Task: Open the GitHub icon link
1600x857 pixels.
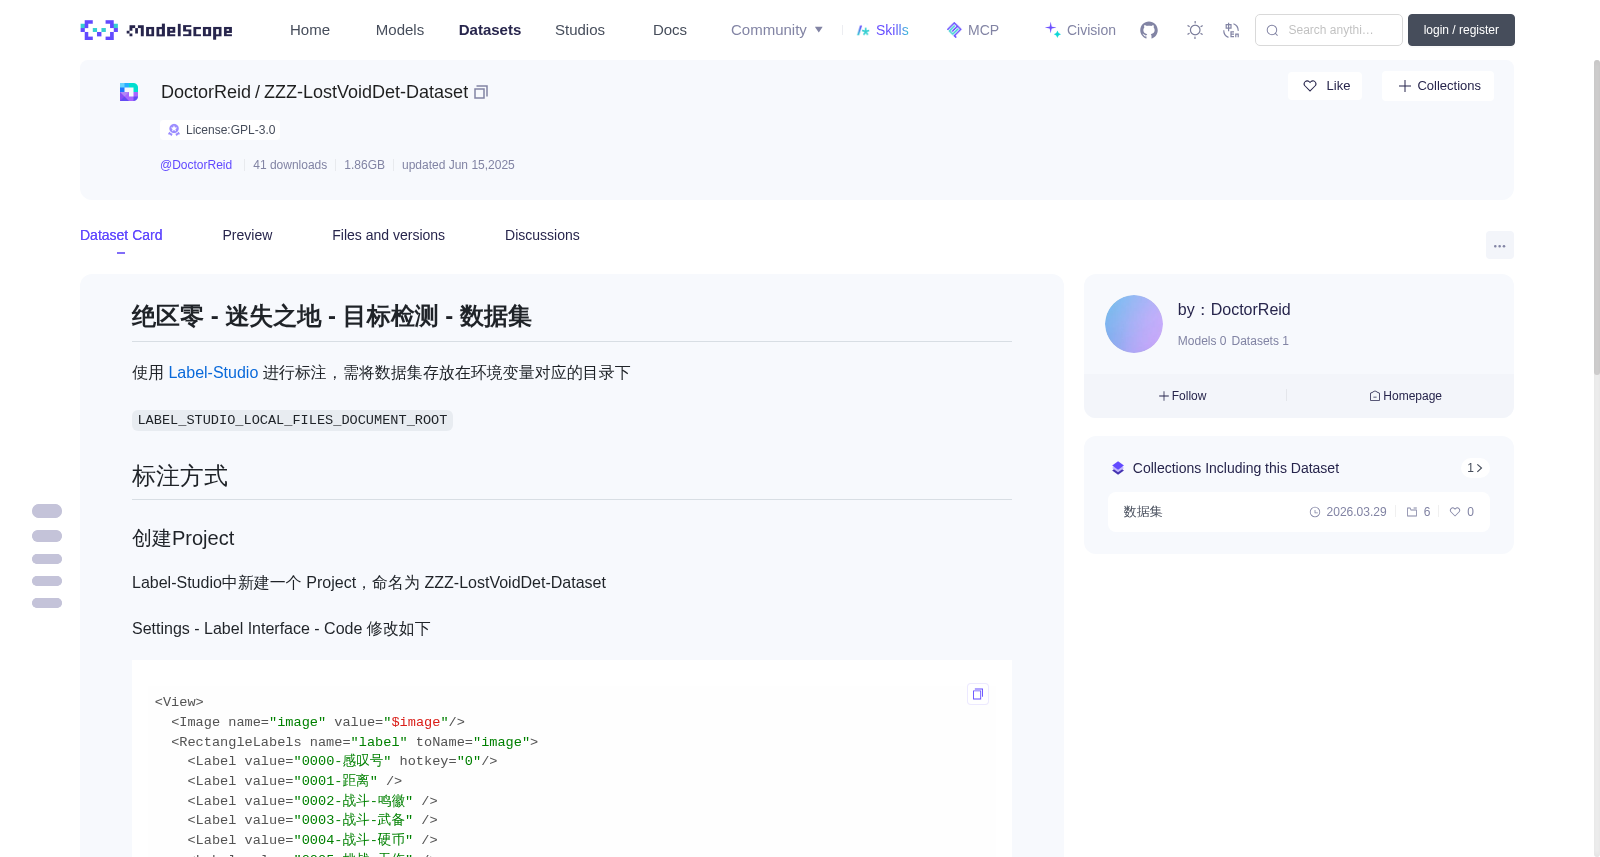Action: point(1149,30)
